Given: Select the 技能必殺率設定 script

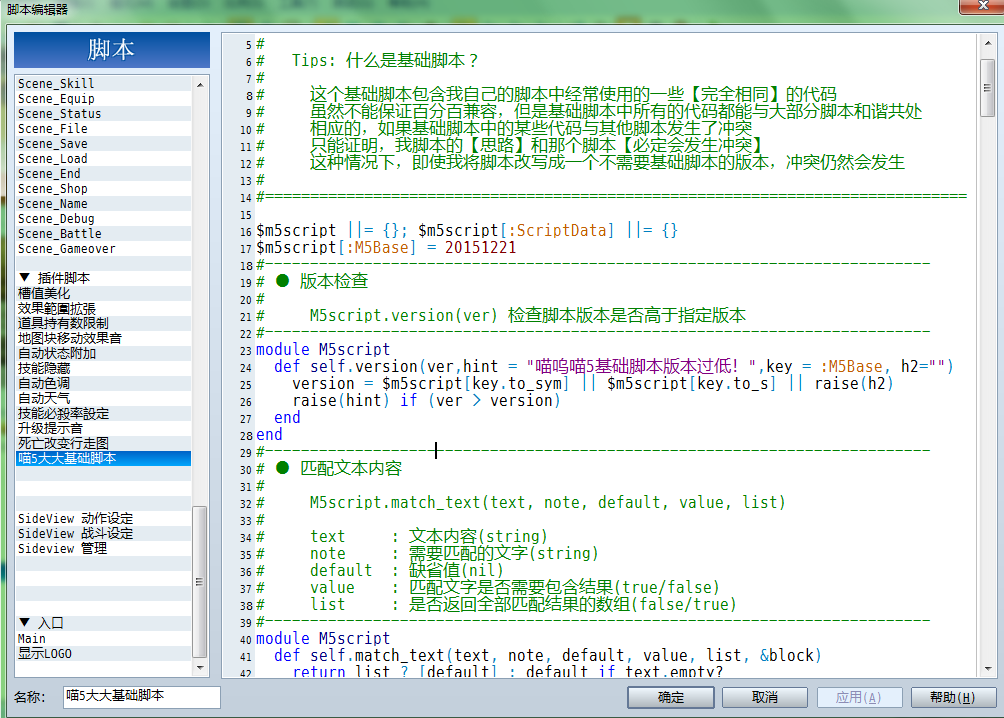Looking at the screenshot, I should click(x=103, y=414).
